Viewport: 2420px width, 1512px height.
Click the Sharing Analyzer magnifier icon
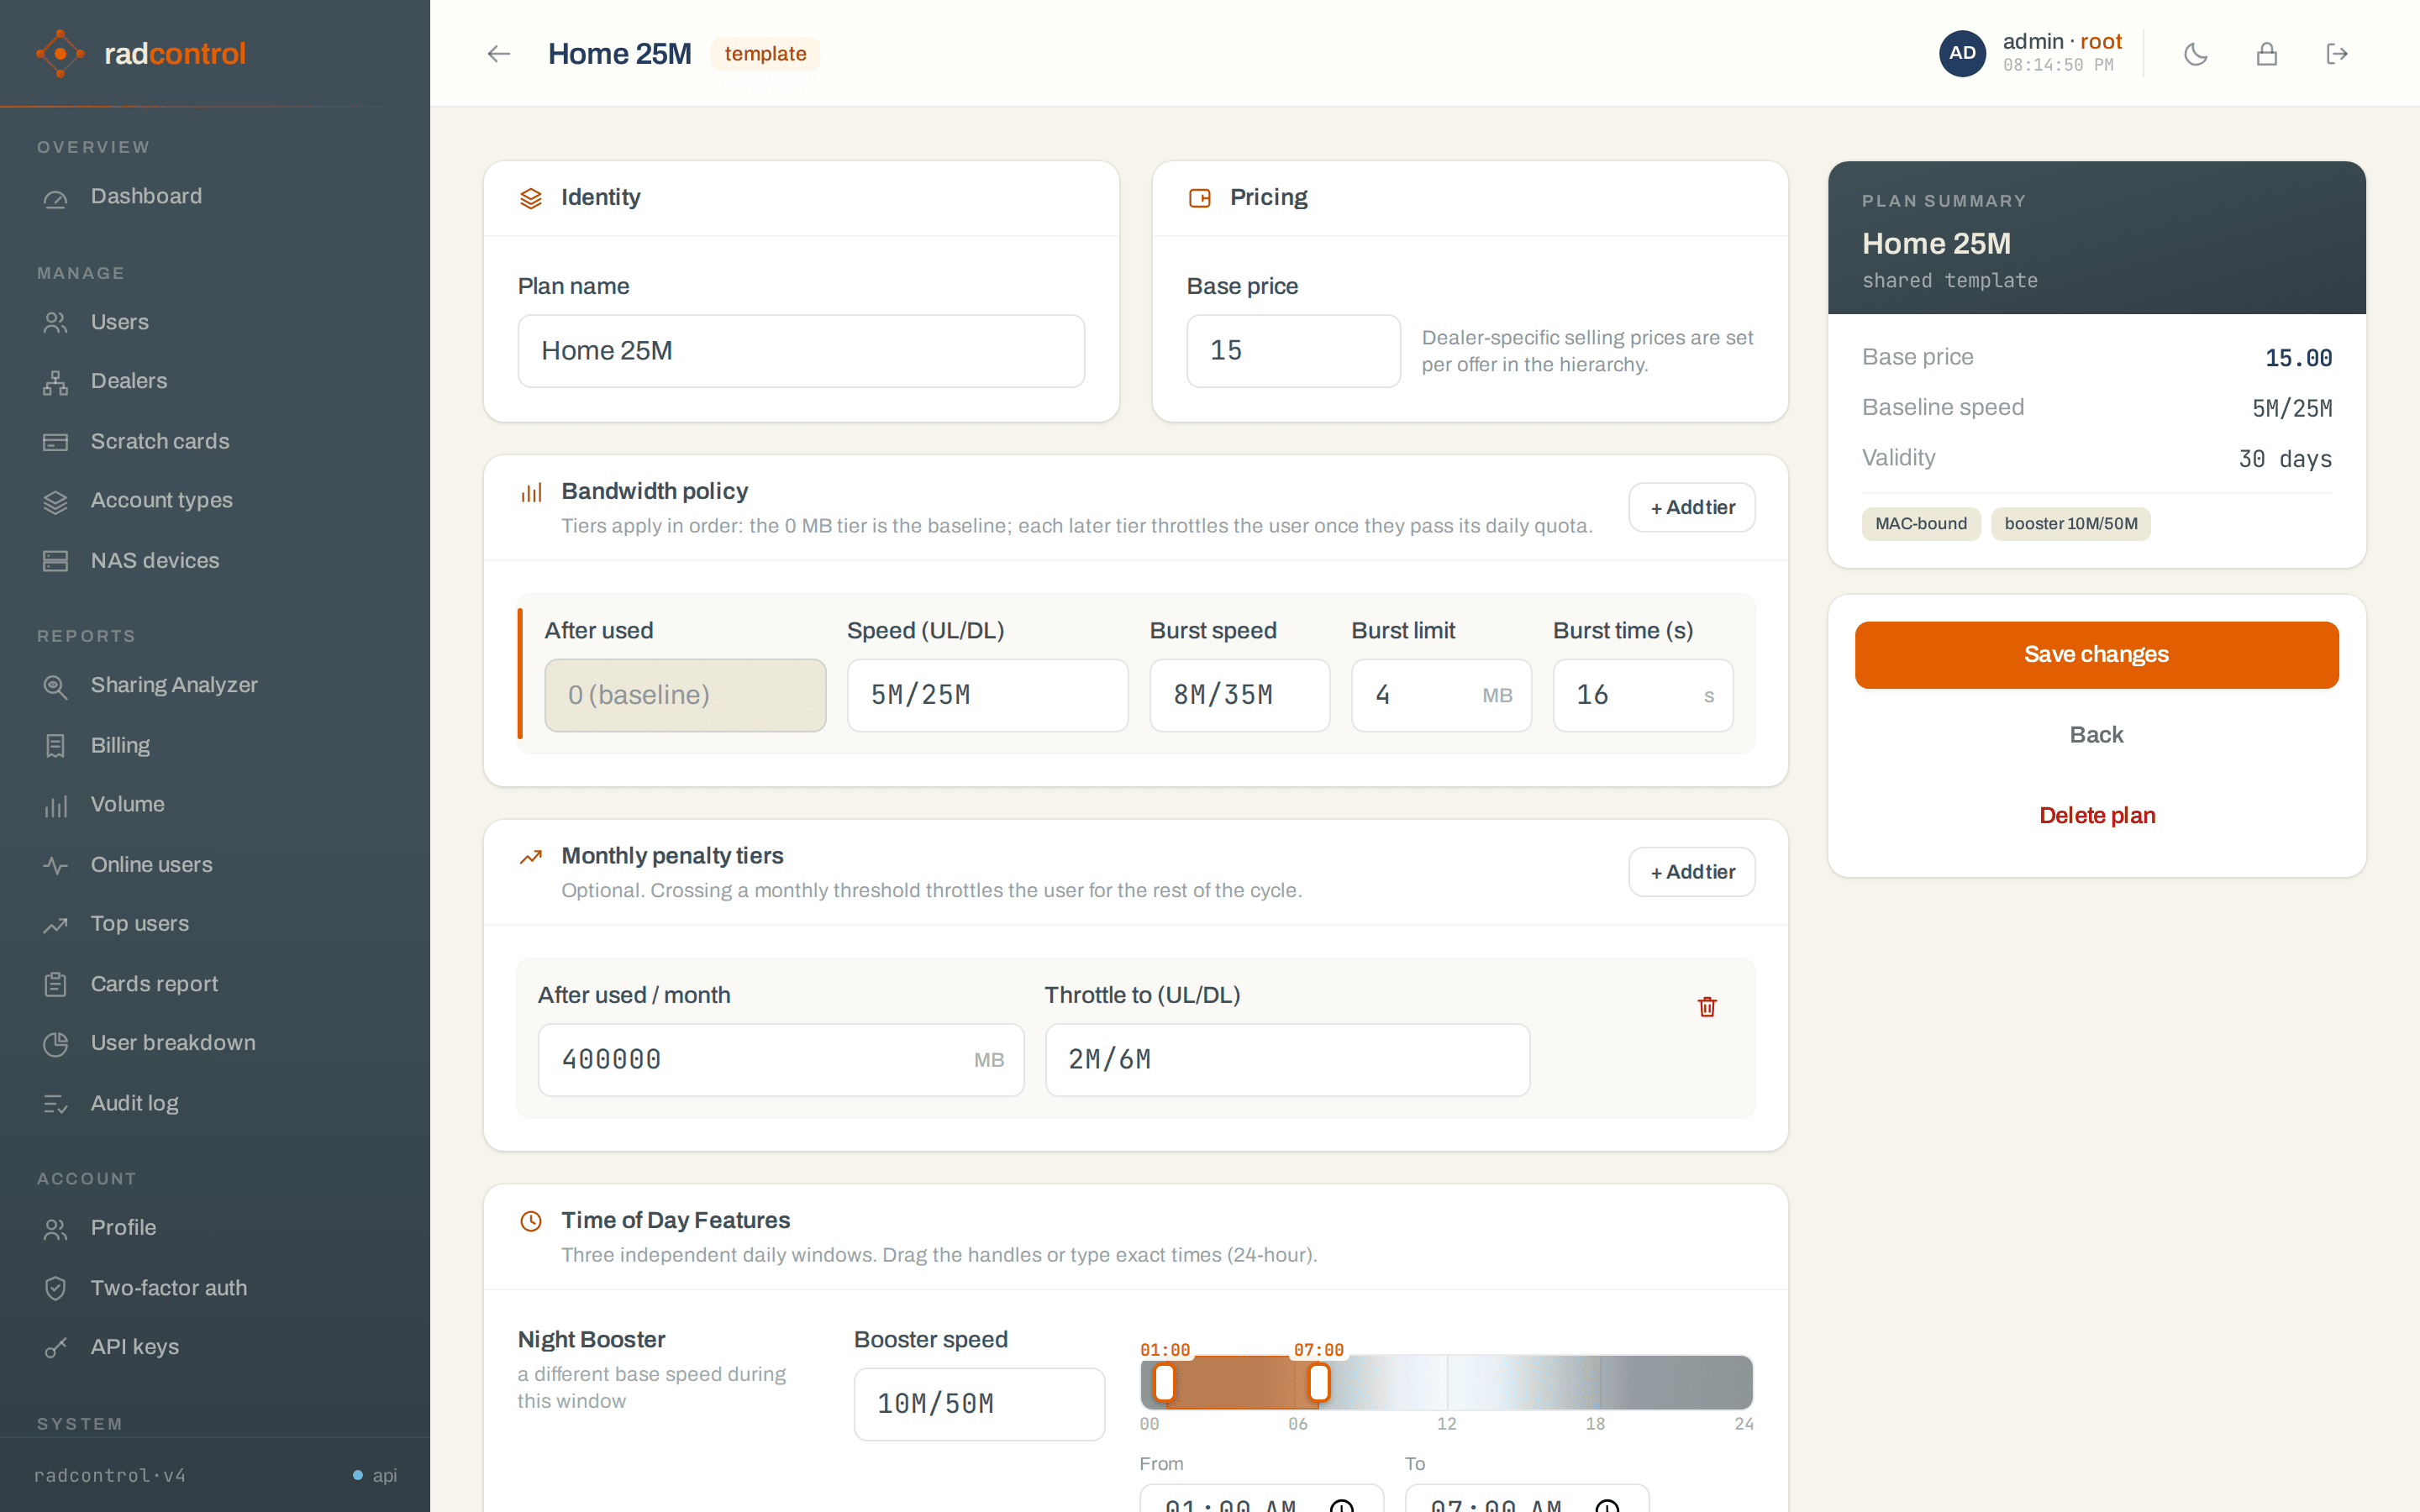click(x=56, y=686)
